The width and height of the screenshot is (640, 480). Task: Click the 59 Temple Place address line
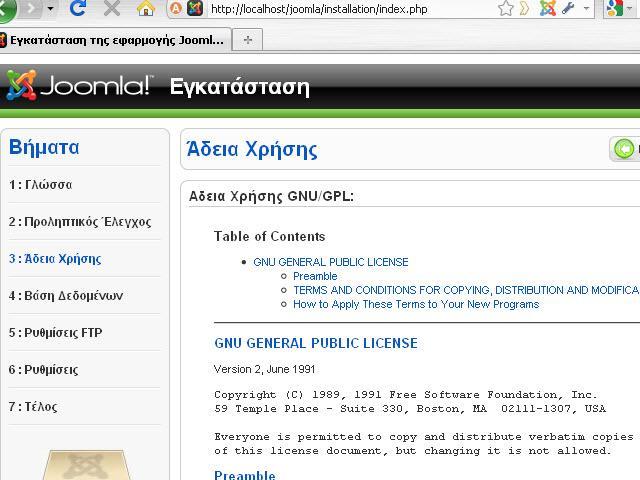410,409
